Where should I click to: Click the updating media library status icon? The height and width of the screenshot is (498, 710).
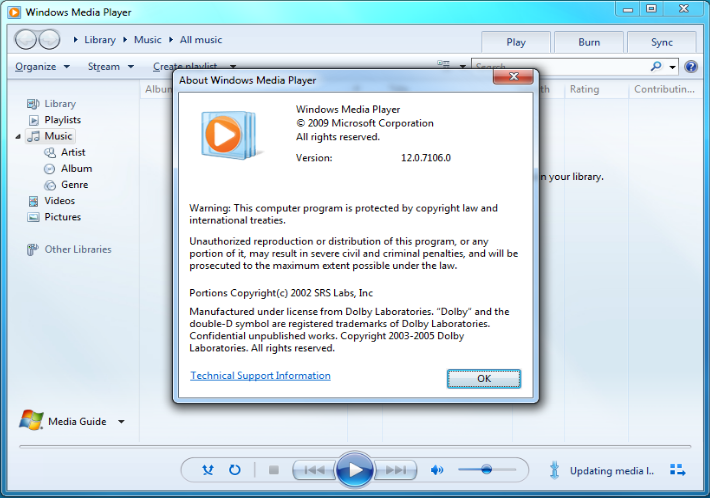pyautogui.click(x=554, y=470)
